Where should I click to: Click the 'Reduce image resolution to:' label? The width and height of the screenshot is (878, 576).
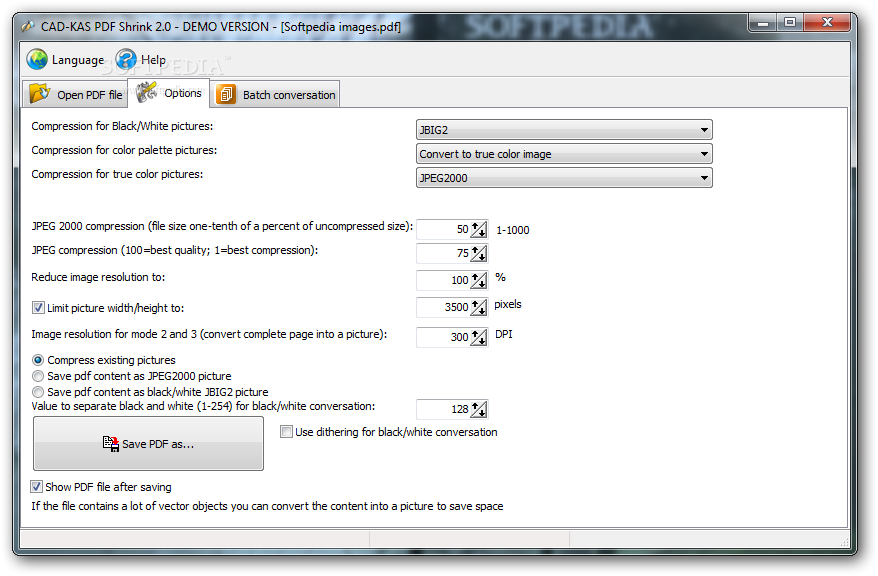click(x=98, y=278)
